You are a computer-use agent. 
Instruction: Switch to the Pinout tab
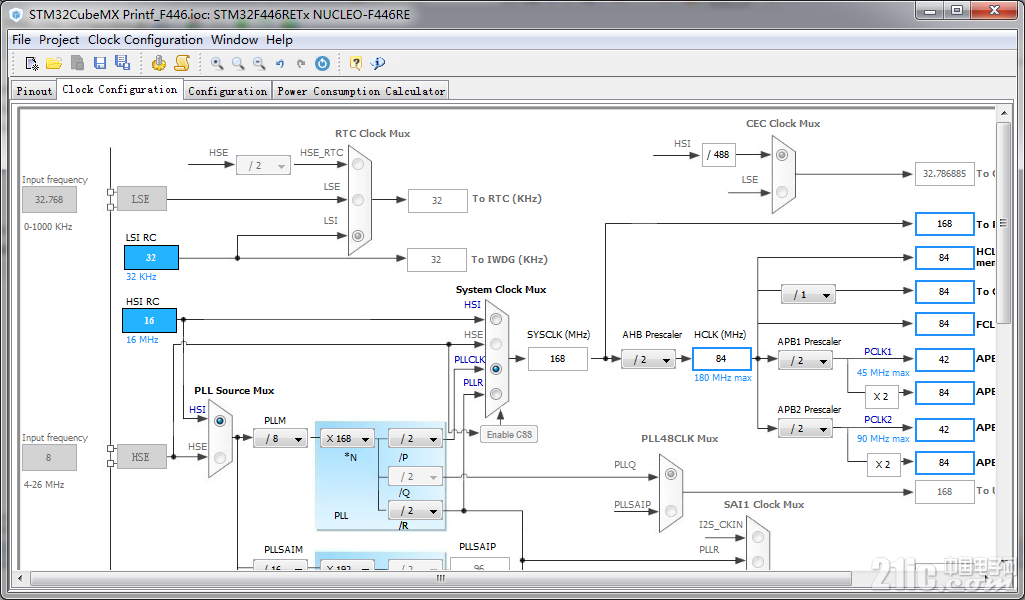34,91
